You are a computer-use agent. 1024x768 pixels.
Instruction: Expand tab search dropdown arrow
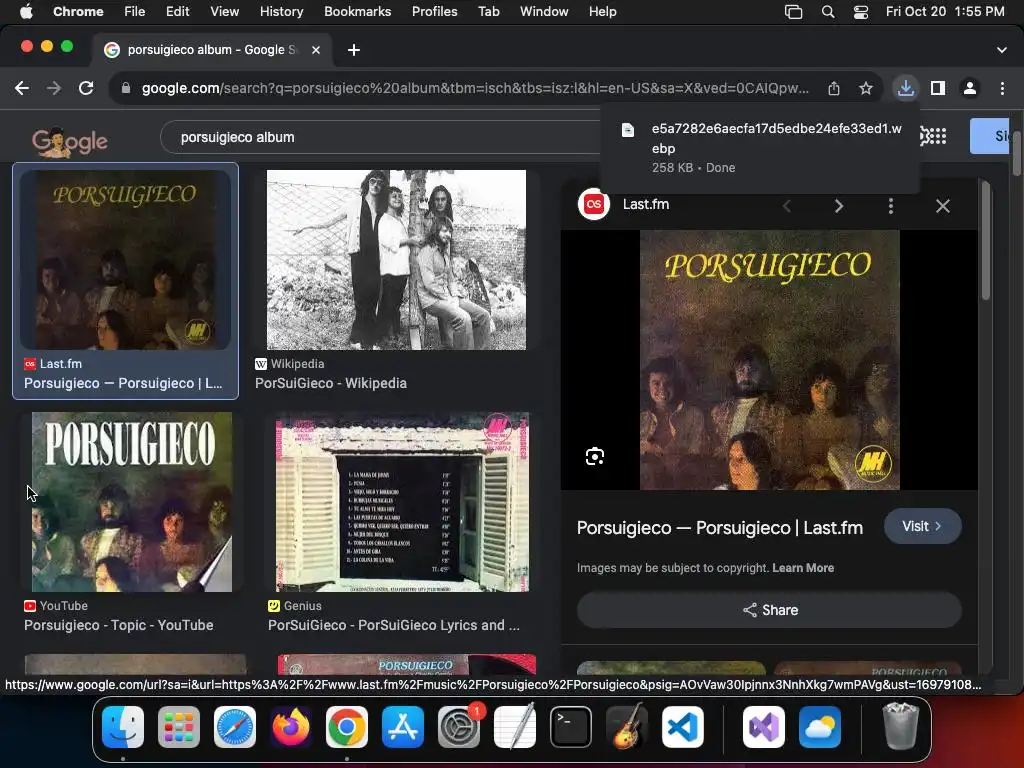[1002, 50]
